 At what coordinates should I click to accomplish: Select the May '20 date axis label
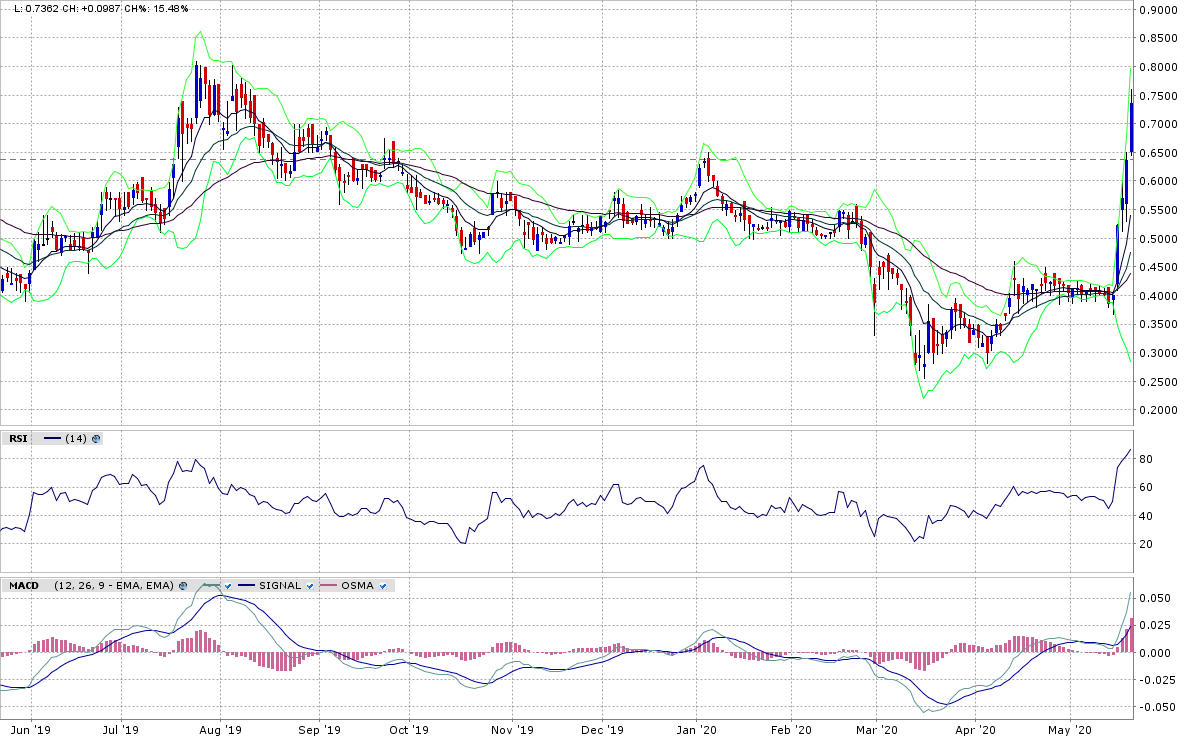(x=1069, y=731)
